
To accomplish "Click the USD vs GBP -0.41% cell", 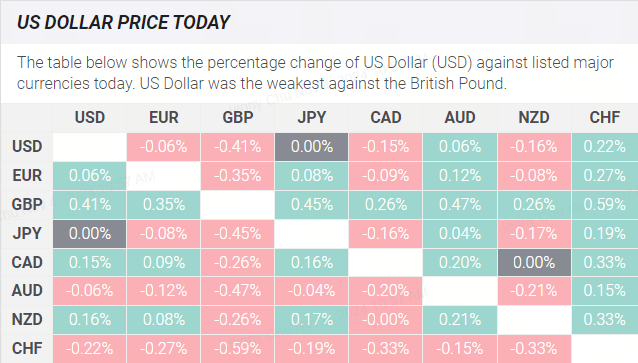I will [x=238, y=147].
